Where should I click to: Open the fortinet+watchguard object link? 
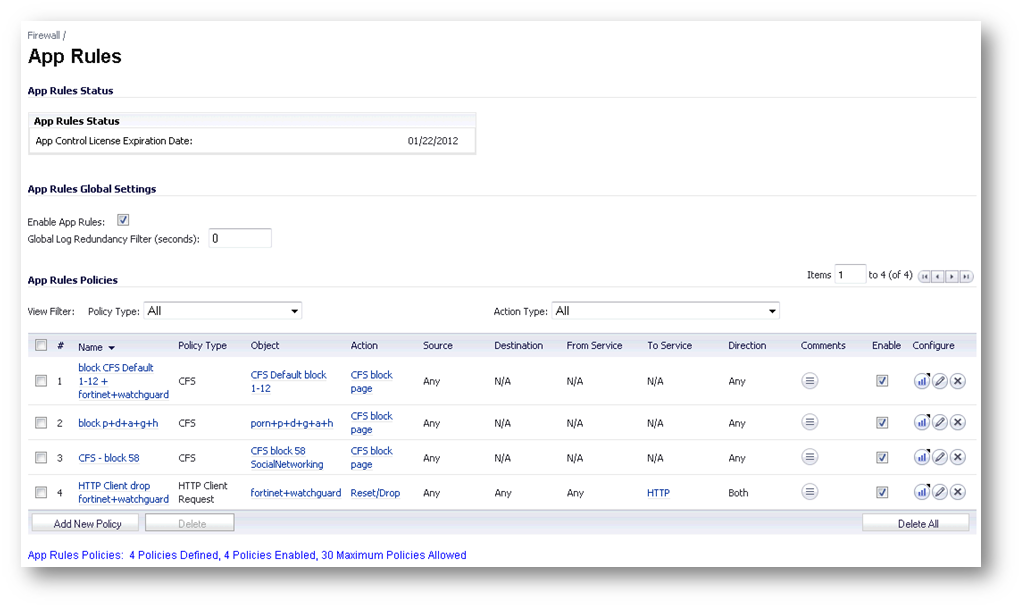[x=295, y=493]
